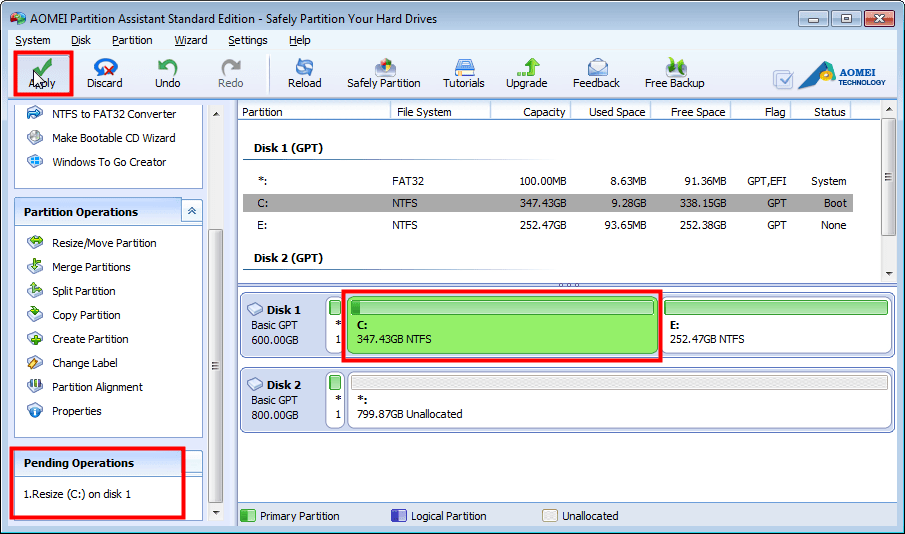Click the Redo toolbar icon
Image resolution: width=905 pixels, height=534 pixels.
pyautogui.click(x=230, y=73)
